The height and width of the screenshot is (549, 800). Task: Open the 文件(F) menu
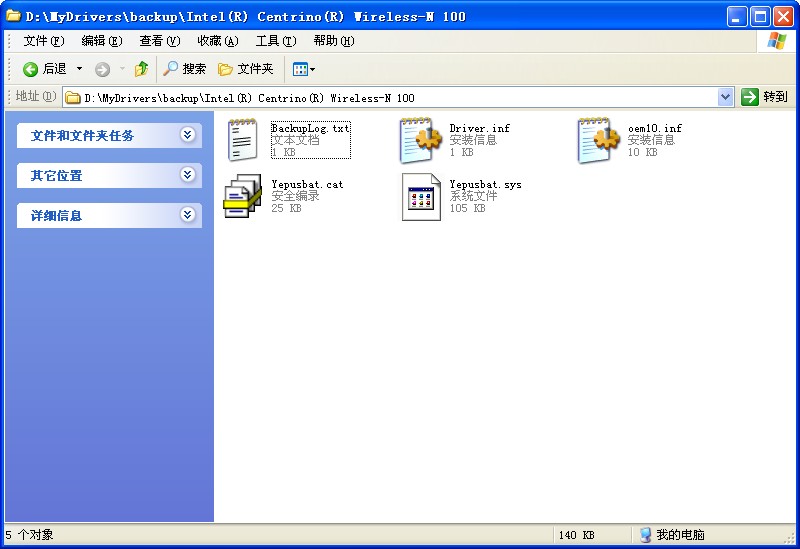pyautogui.click(x=44, y=41)
